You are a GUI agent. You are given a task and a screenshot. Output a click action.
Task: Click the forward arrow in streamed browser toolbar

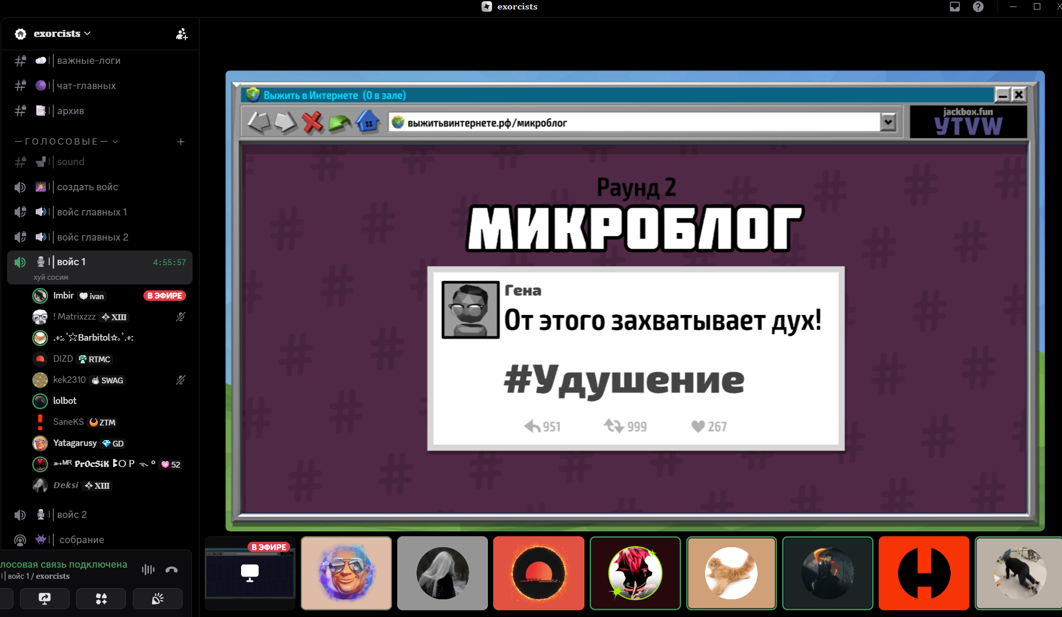(285, 123)
